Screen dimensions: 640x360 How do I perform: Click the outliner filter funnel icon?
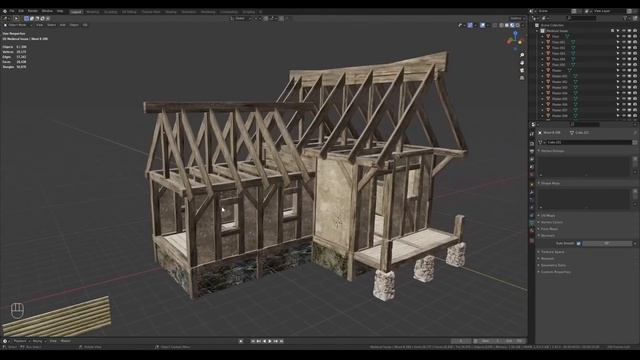click(625, 18)
